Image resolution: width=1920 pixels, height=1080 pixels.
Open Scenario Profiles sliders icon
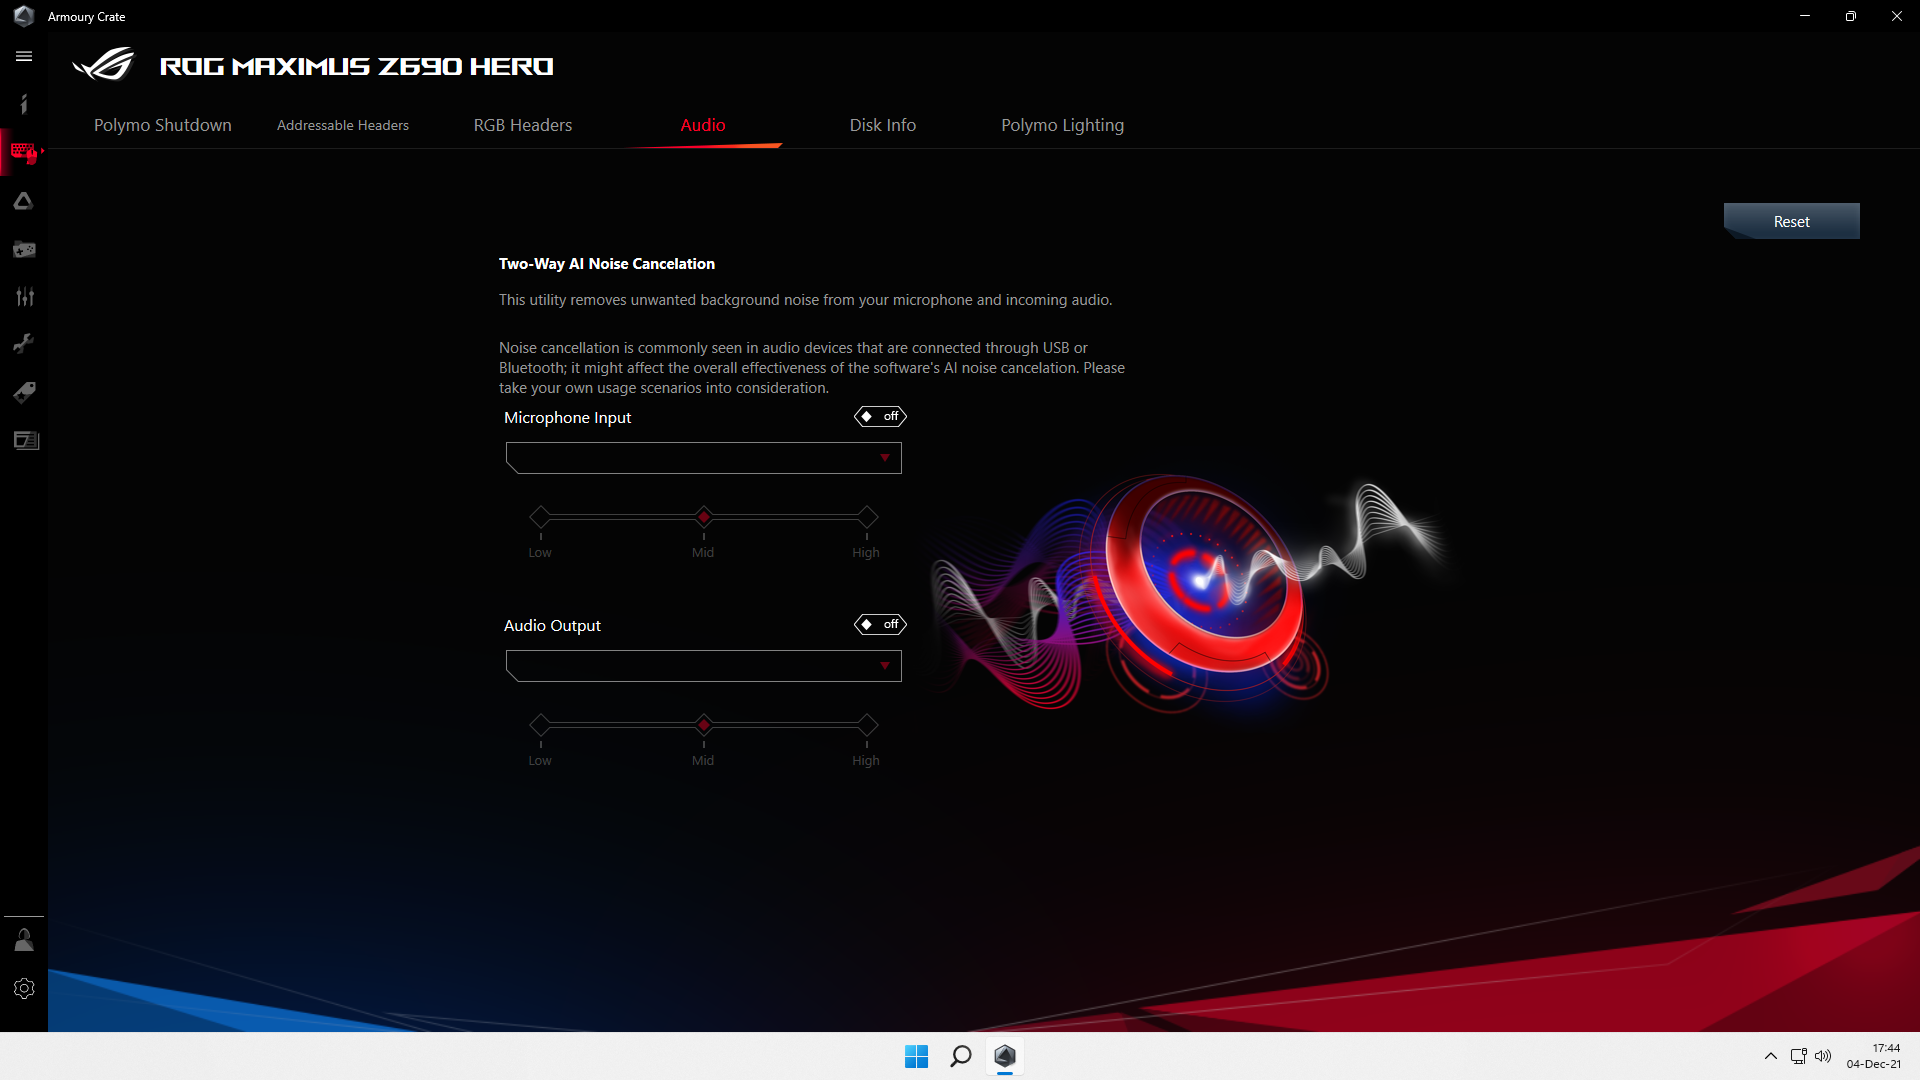click(24, 297)
